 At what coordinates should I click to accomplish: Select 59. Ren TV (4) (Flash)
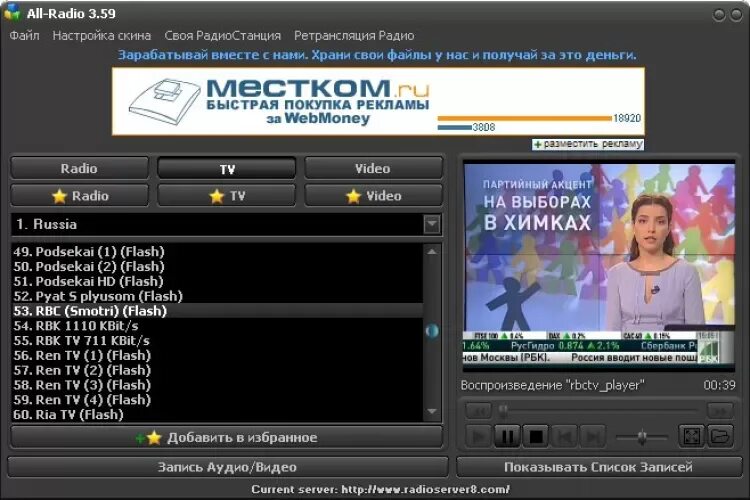click(217, 400)
